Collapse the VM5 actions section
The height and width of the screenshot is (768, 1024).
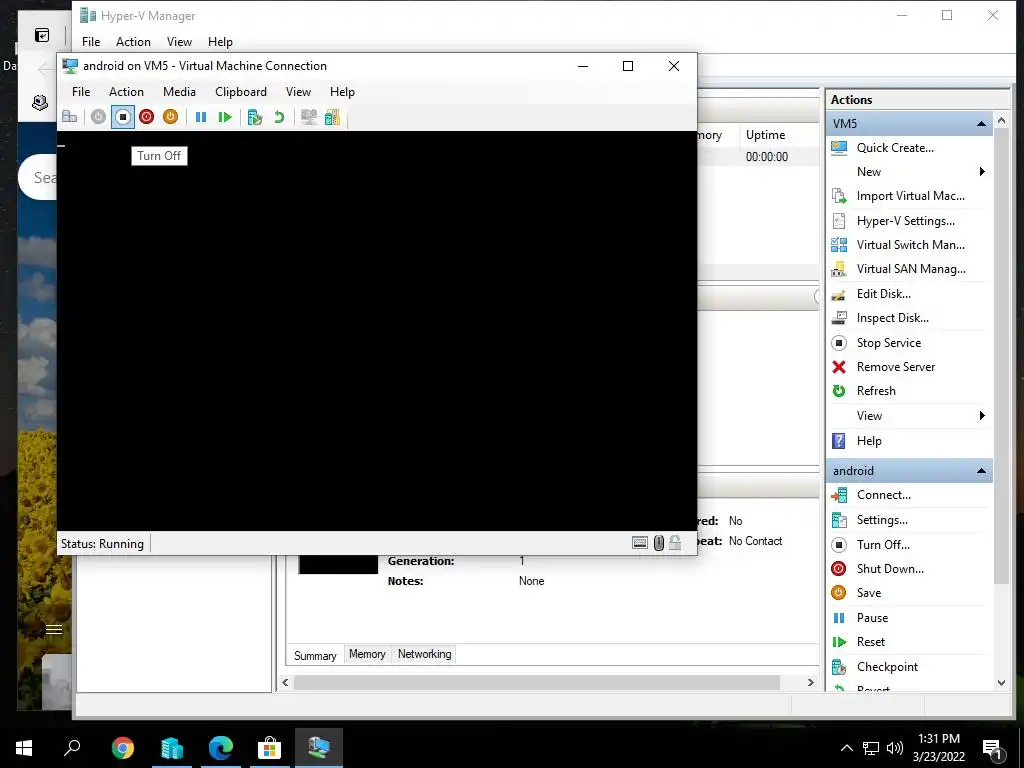981,123
